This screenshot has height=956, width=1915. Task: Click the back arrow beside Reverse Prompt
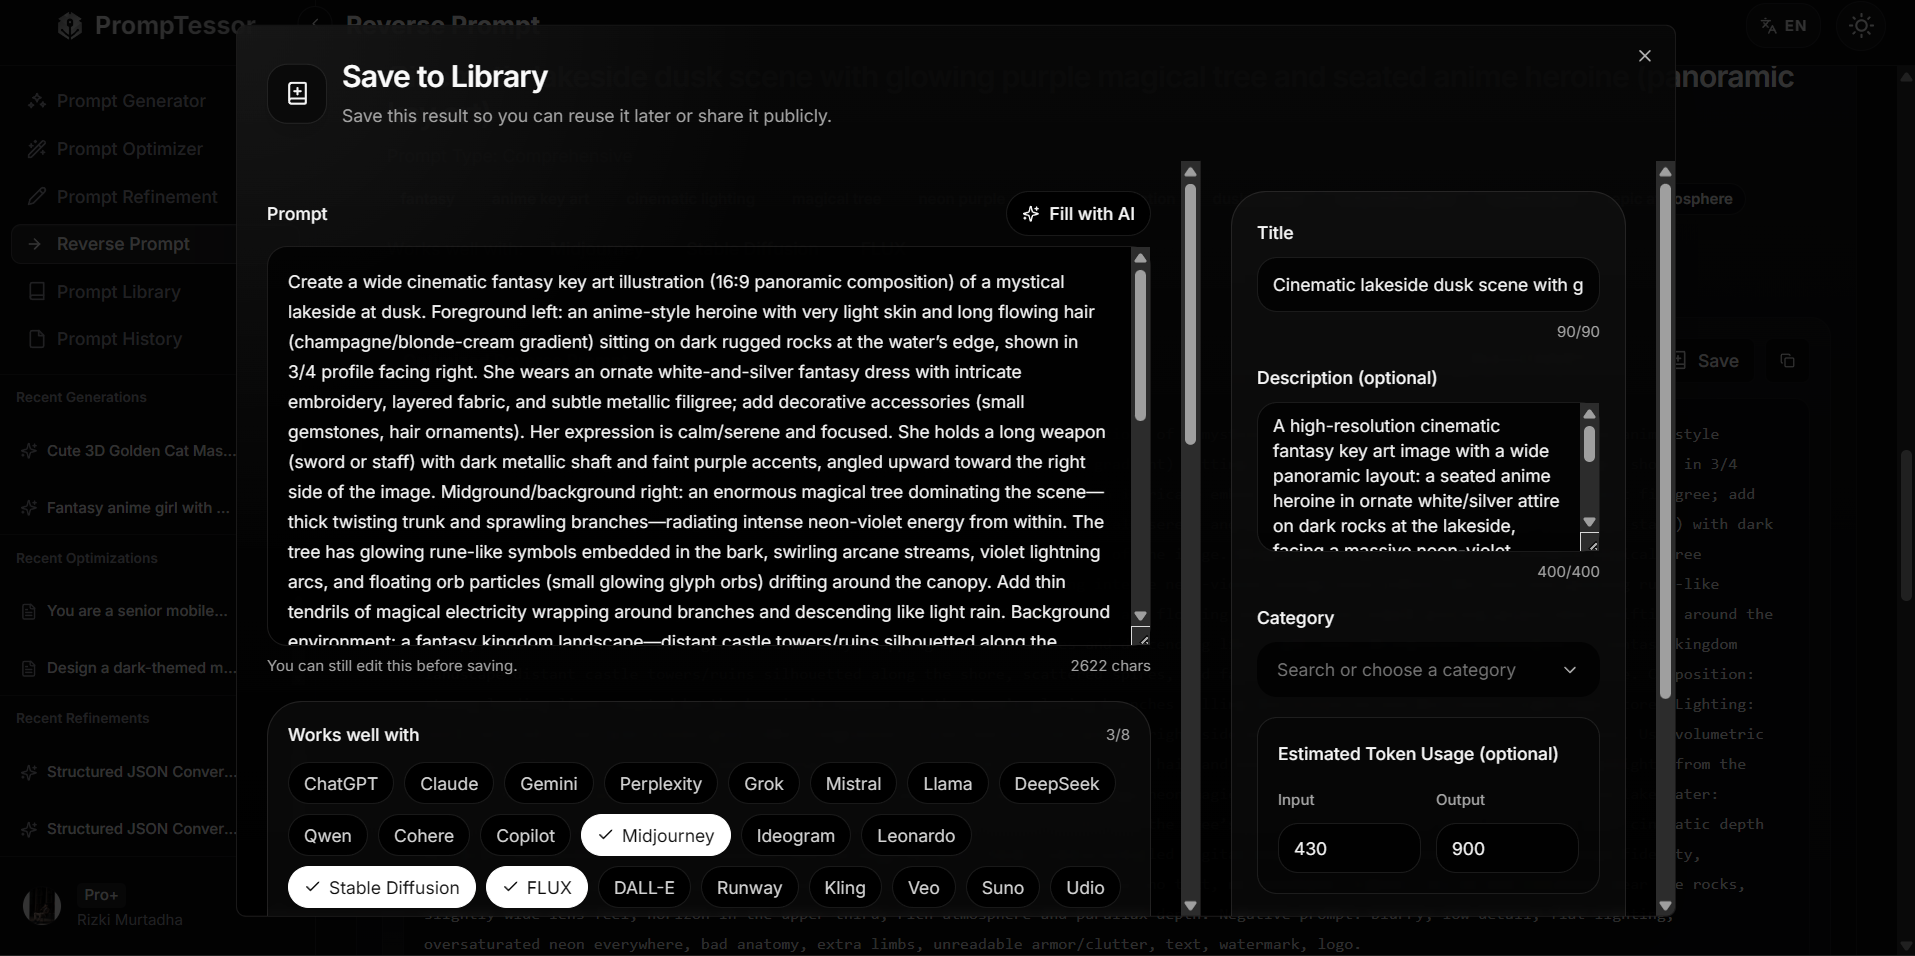(315, 24)
